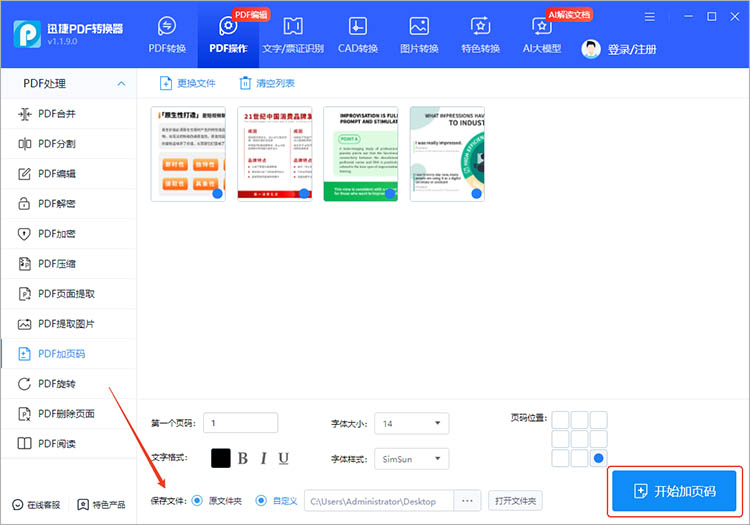Select PDF删除页面 in the sidebar
The height and width of the screenshot is (525, 750).
coord(68,414)
